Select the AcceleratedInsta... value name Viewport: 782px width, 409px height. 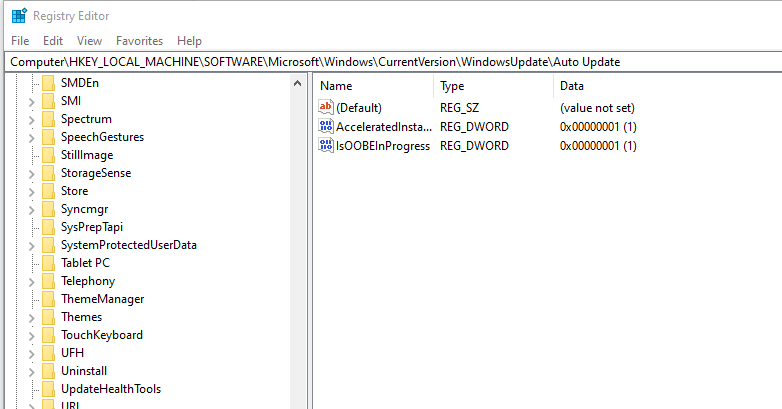tap(384, 127)
